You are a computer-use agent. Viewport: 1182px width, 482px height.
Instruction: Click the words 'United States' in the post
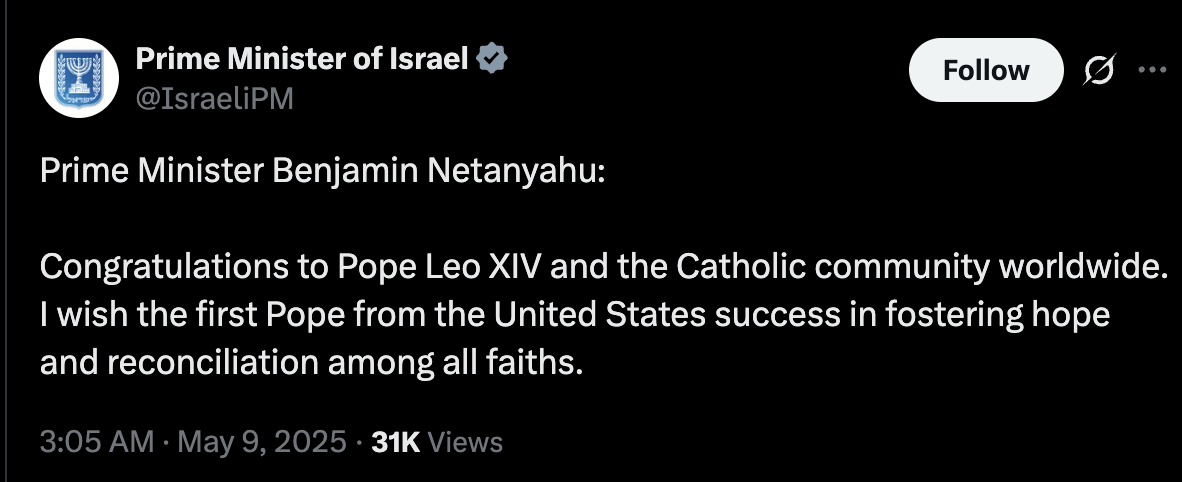600,315
